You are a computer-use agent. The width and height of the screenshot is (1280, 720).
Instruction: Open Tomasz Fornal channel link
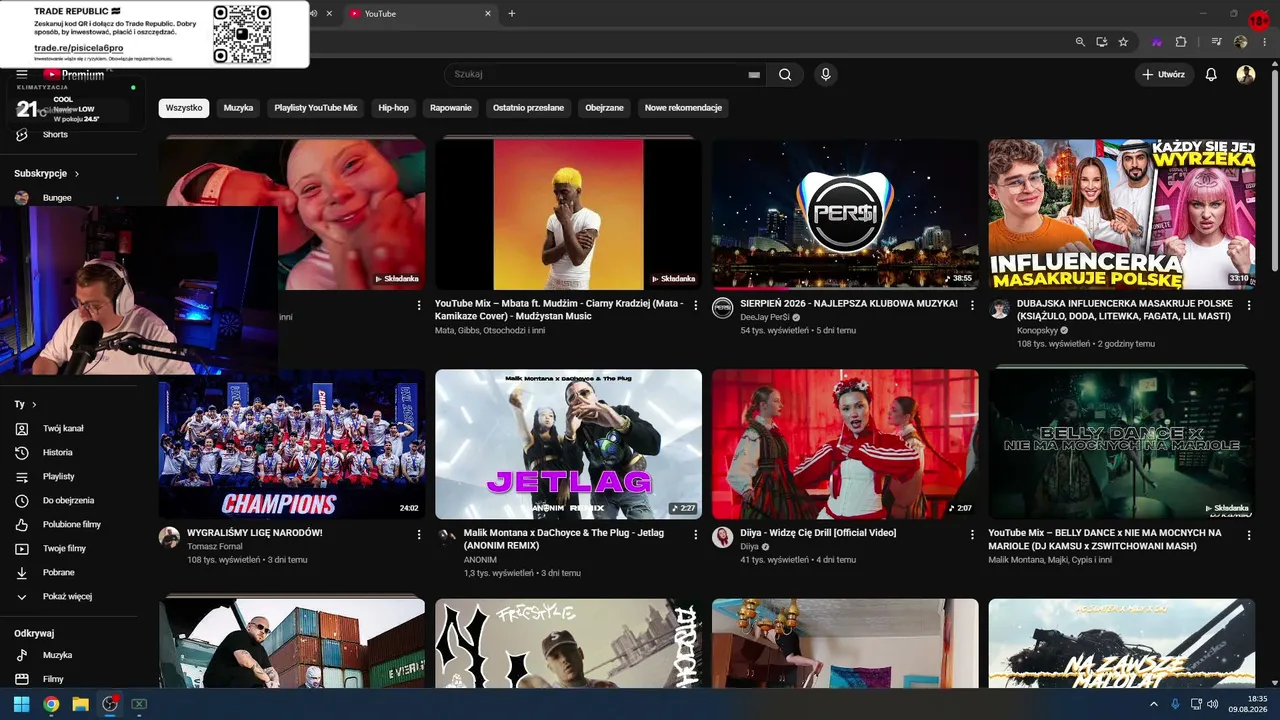point(215,546)
